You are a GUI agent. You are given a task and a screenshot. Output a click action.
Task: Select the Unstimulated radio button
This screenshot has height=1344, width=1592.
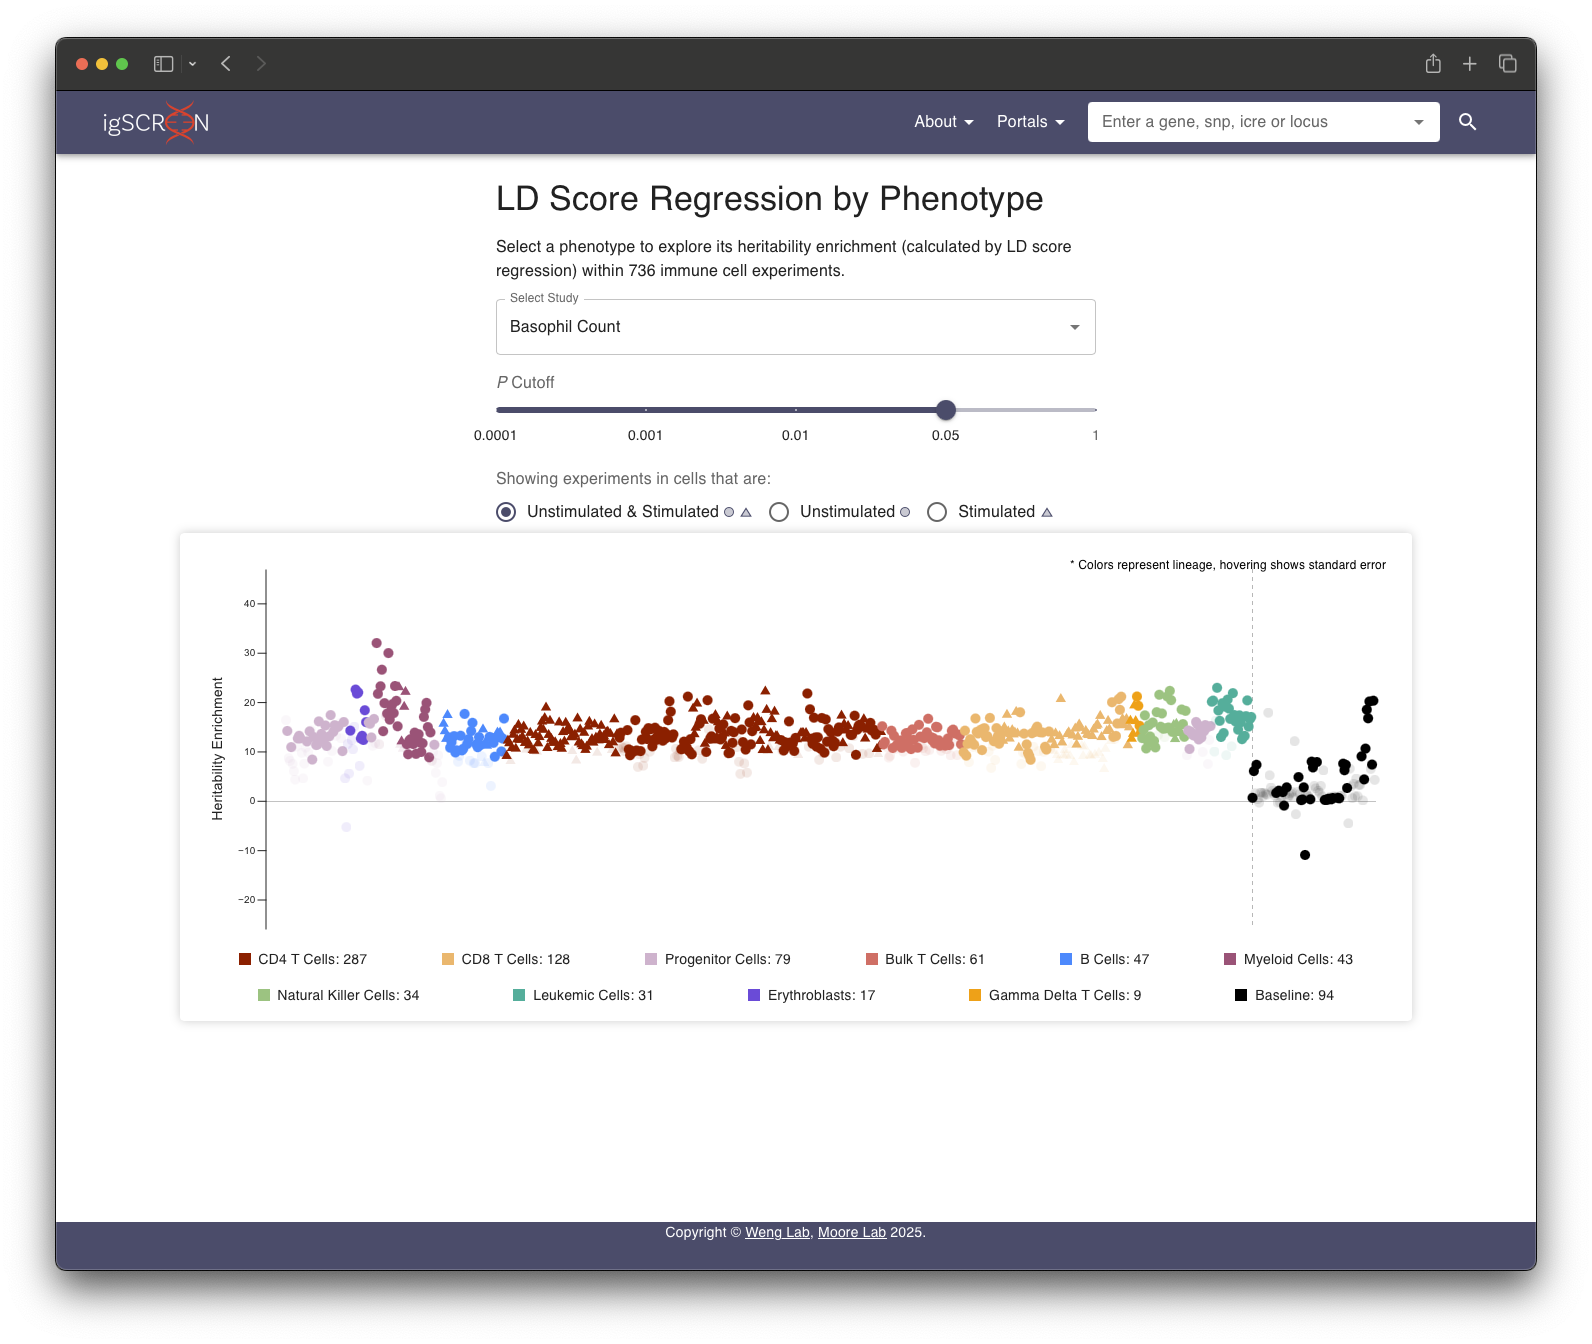(x=779, y=512)
